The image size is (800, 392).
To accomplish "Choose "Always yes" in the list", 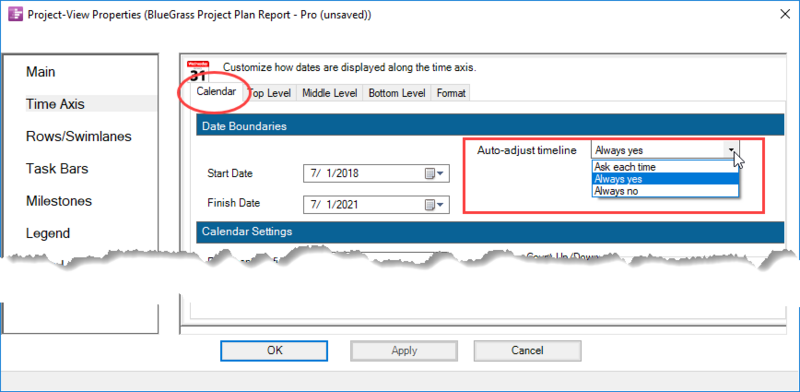I will coord(665,179).
